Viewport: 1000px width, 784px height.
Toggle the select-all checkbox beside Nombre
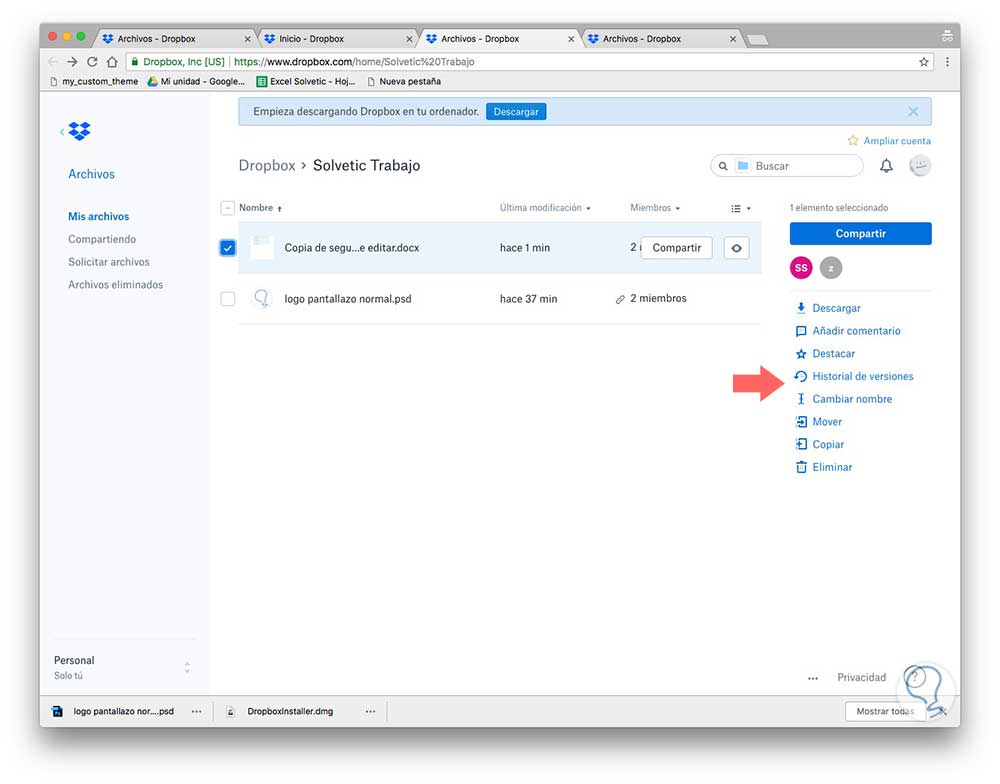227,208
